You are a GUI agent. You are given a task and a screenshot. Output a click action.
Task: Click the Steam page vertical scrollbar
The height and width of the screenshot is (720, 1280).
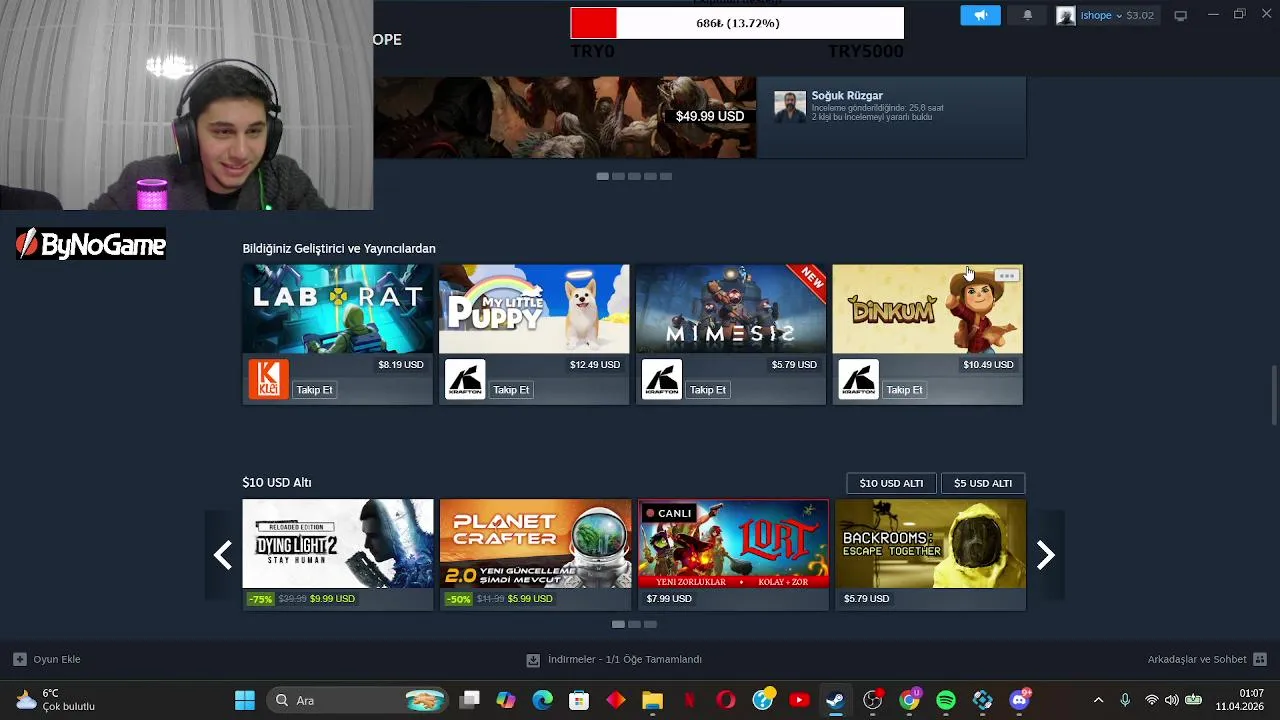(1274, 395)
